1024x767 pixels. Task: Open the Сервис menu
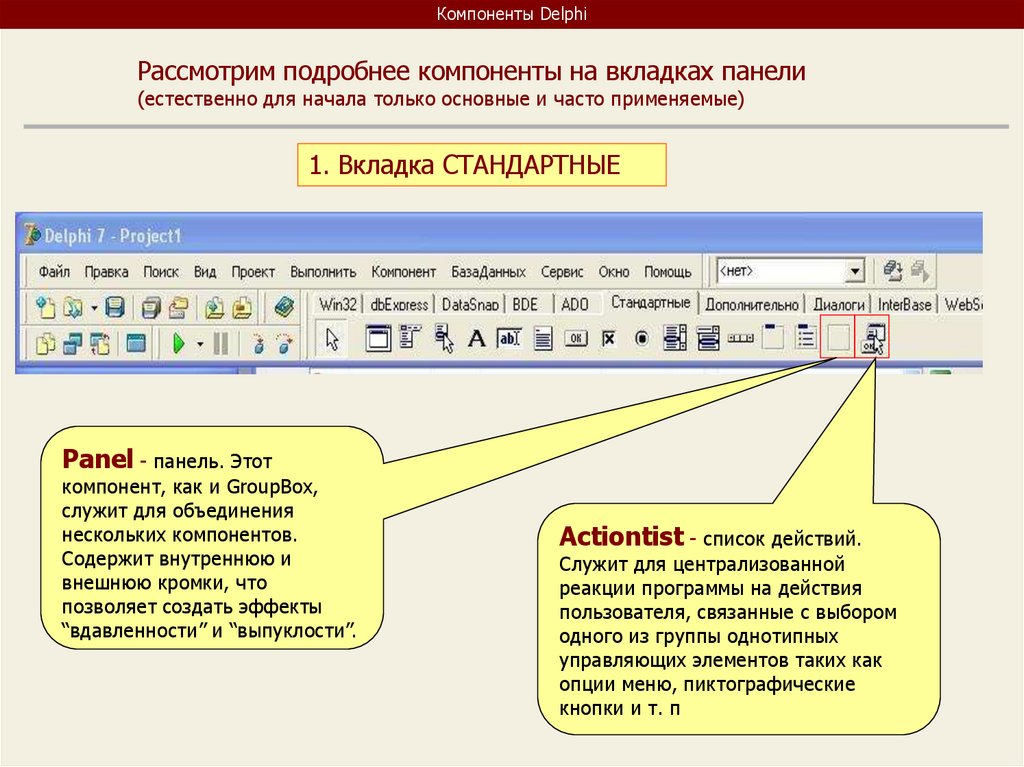click(562, 272)
